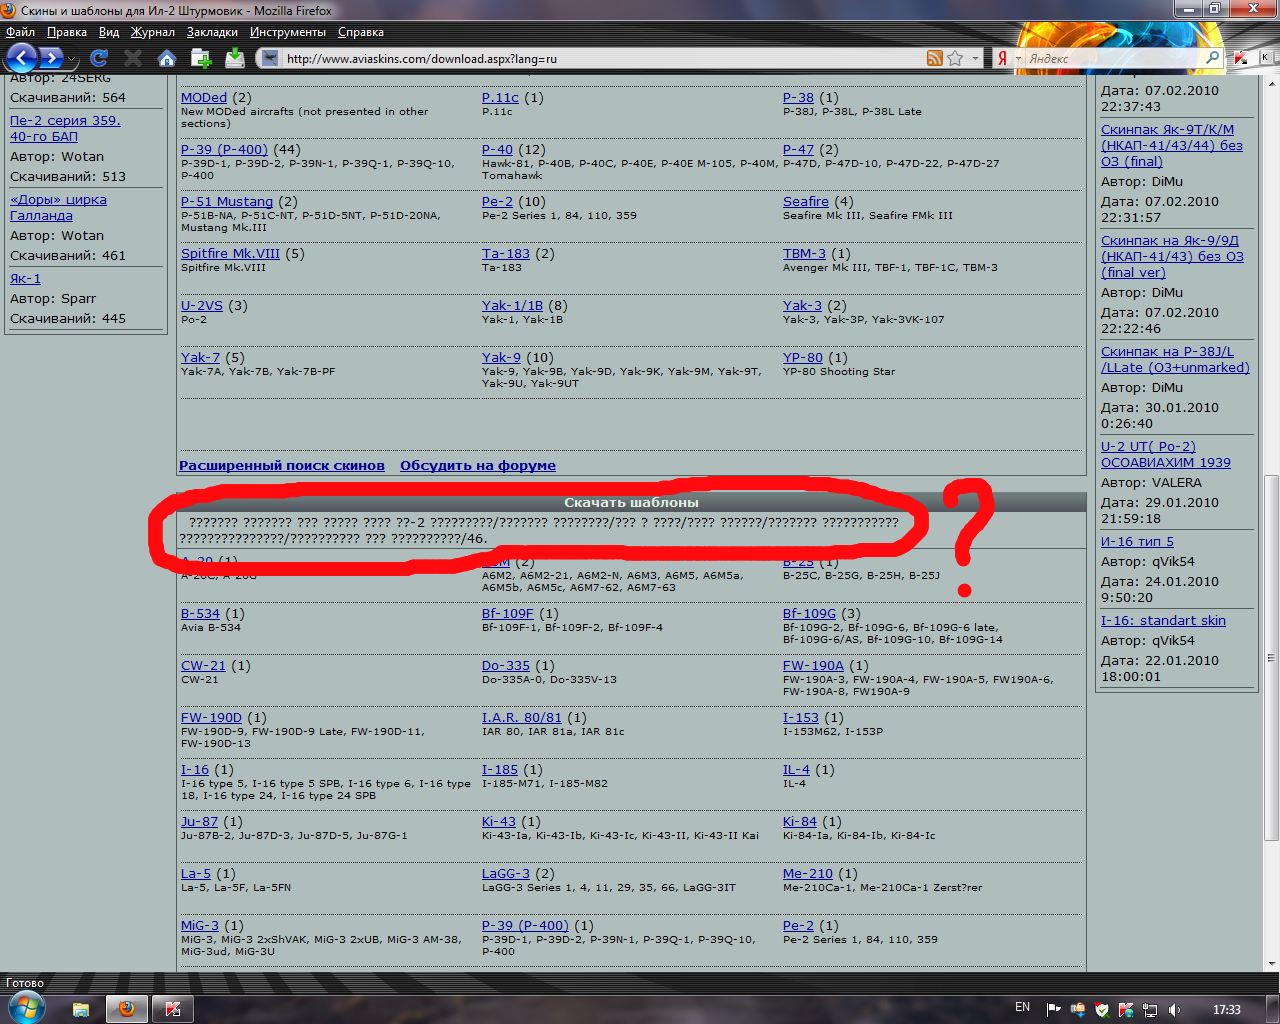Open the И-16 тип 5 news link
1280x1024 pixels.
tap(1137, 542)
